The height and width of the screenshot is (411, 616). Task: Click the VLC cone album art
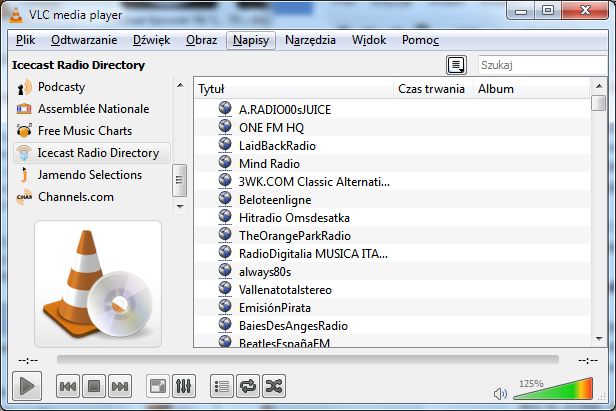click(x=98, y=284)
